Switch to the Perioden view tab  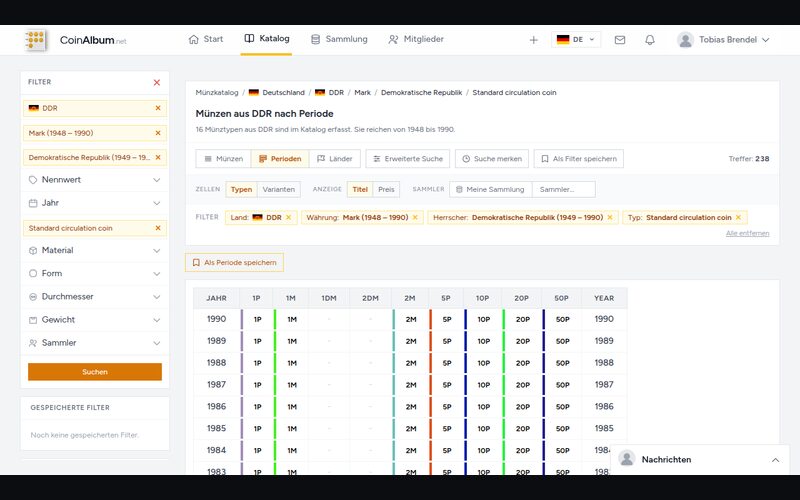click(280, 159)
